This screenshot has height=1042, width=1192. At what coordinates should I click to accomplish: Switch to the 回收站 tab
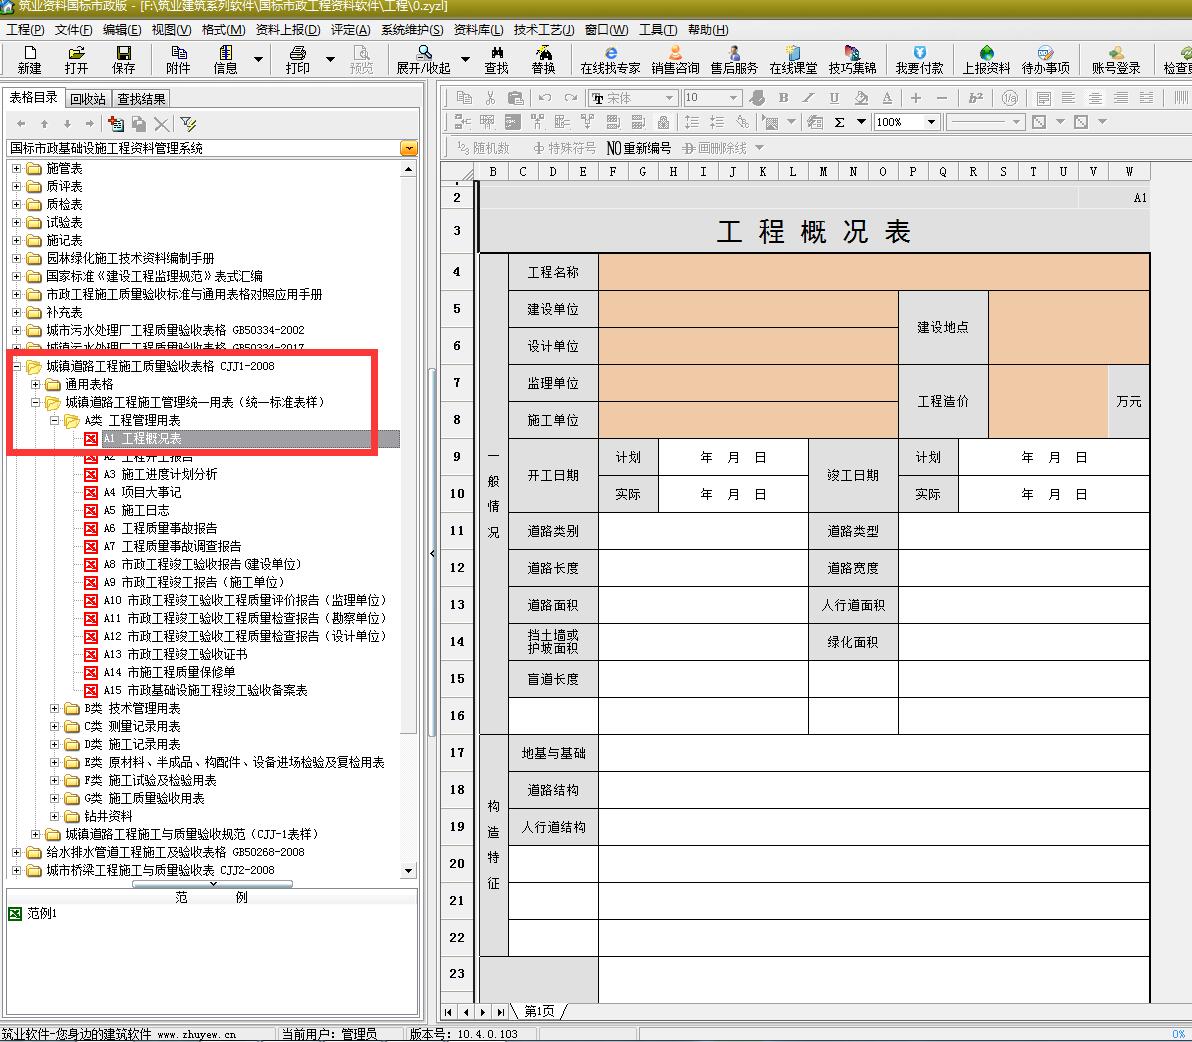pos(88,98)
